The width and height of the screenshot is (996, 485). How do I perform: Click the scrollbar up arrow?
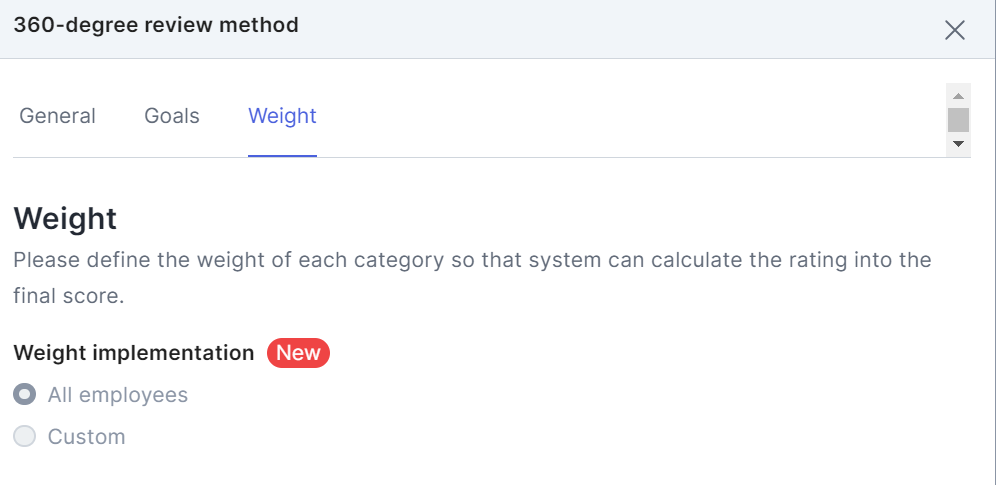[x=959, y=96]
